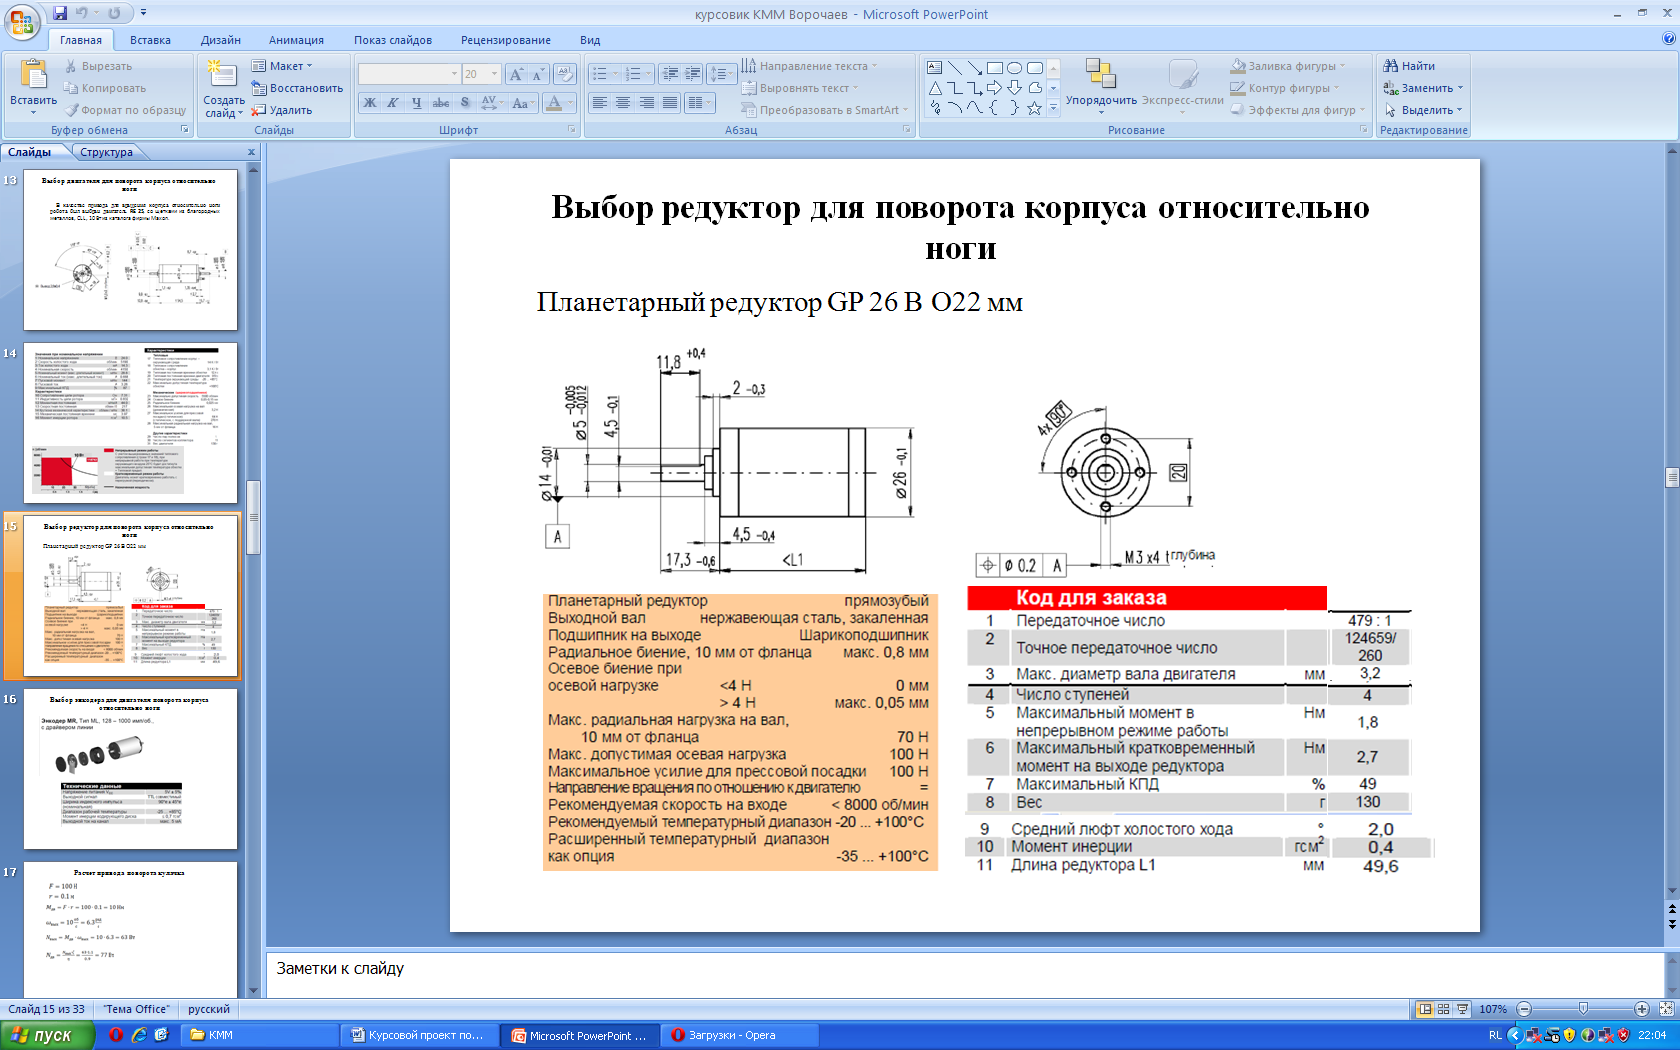1680x1050 pixels.
Task: Click Reset (Восстановить) slide button
Action: [297, 88]
